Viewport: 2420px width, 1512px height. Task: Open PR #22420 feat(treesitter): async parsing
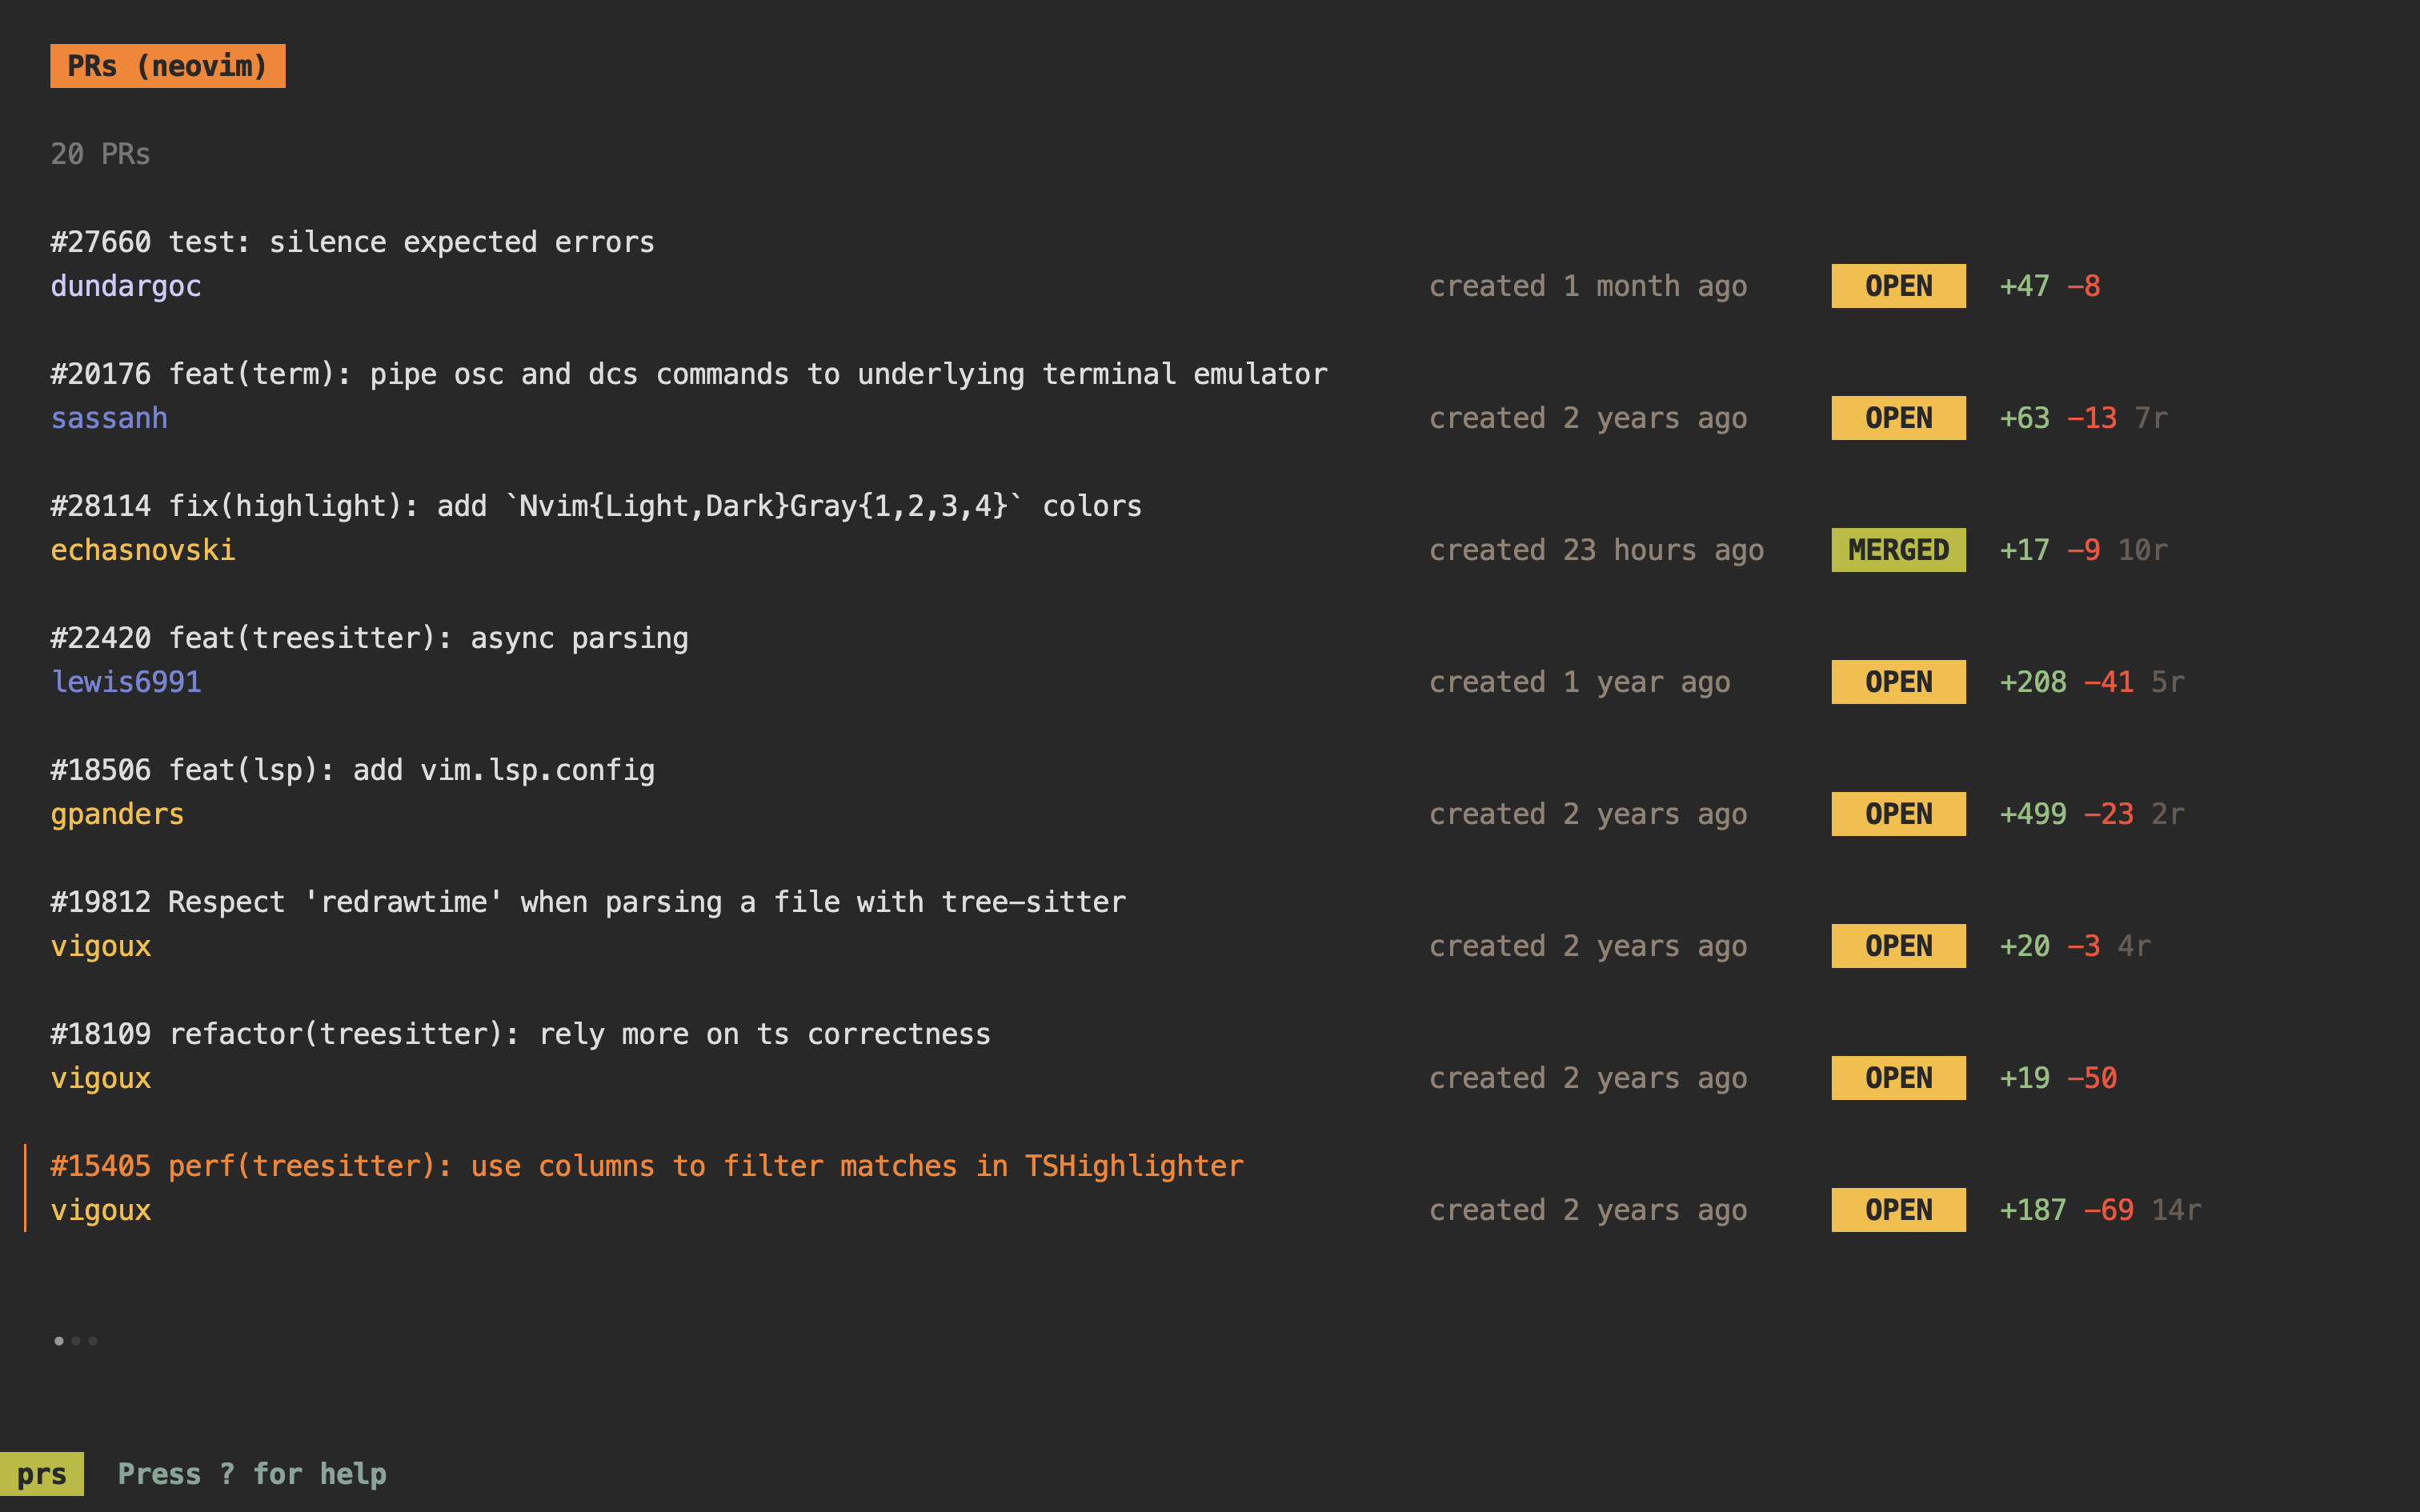tap(370, 637)
